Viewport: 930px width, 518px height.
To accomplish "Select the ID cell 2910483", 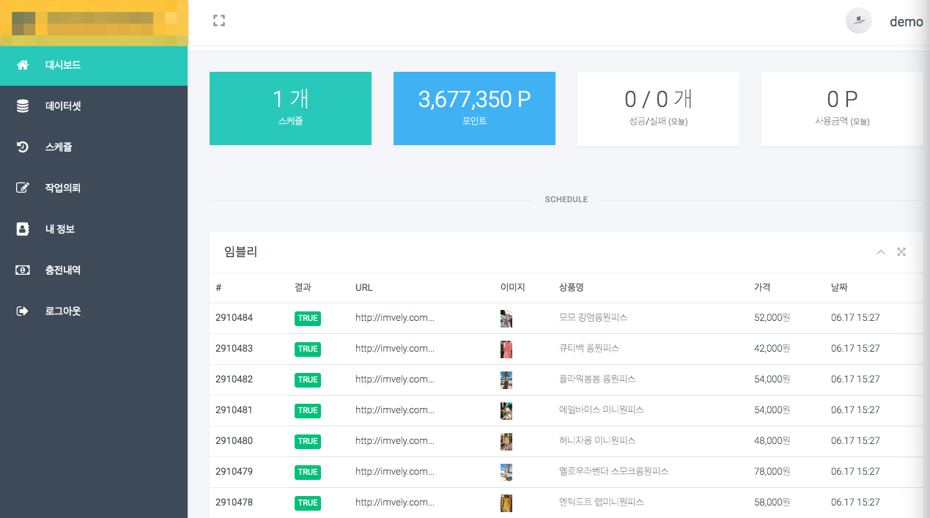I will pyautogui.click(x=234, y=349).
